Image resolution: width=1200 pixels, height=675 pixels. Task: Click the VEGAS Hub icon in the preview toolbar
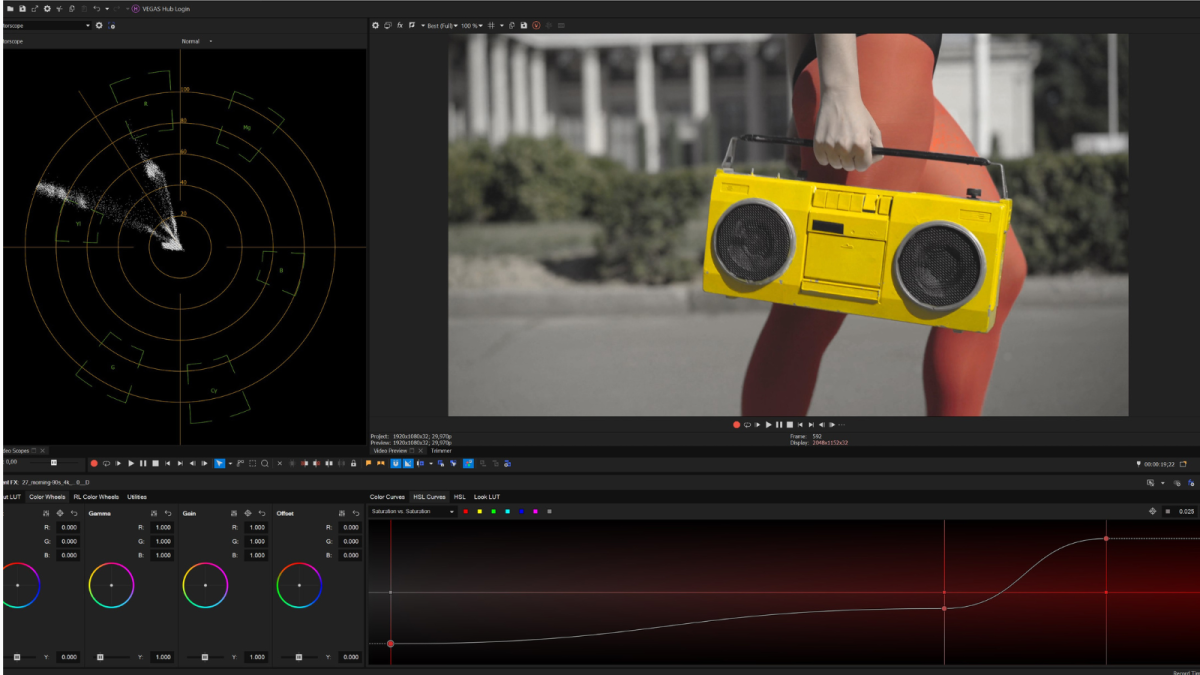(534, 25)
